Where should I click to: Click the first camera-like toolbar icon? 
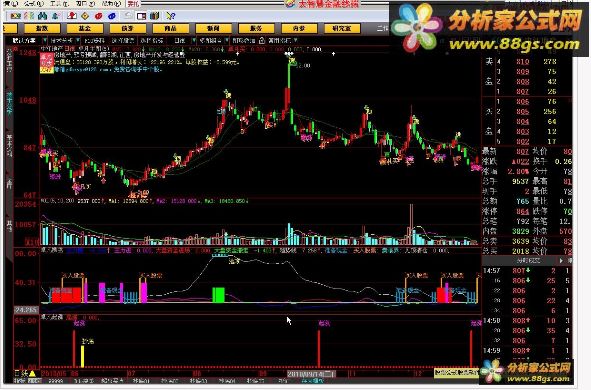point(16,16)
